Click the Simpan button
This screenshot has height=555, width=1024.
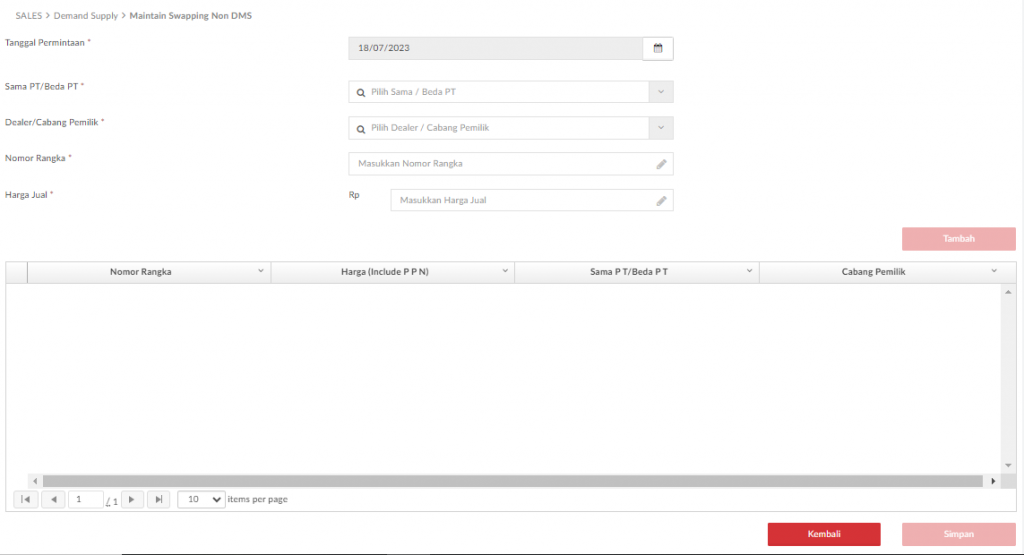[x=959, y=534]
